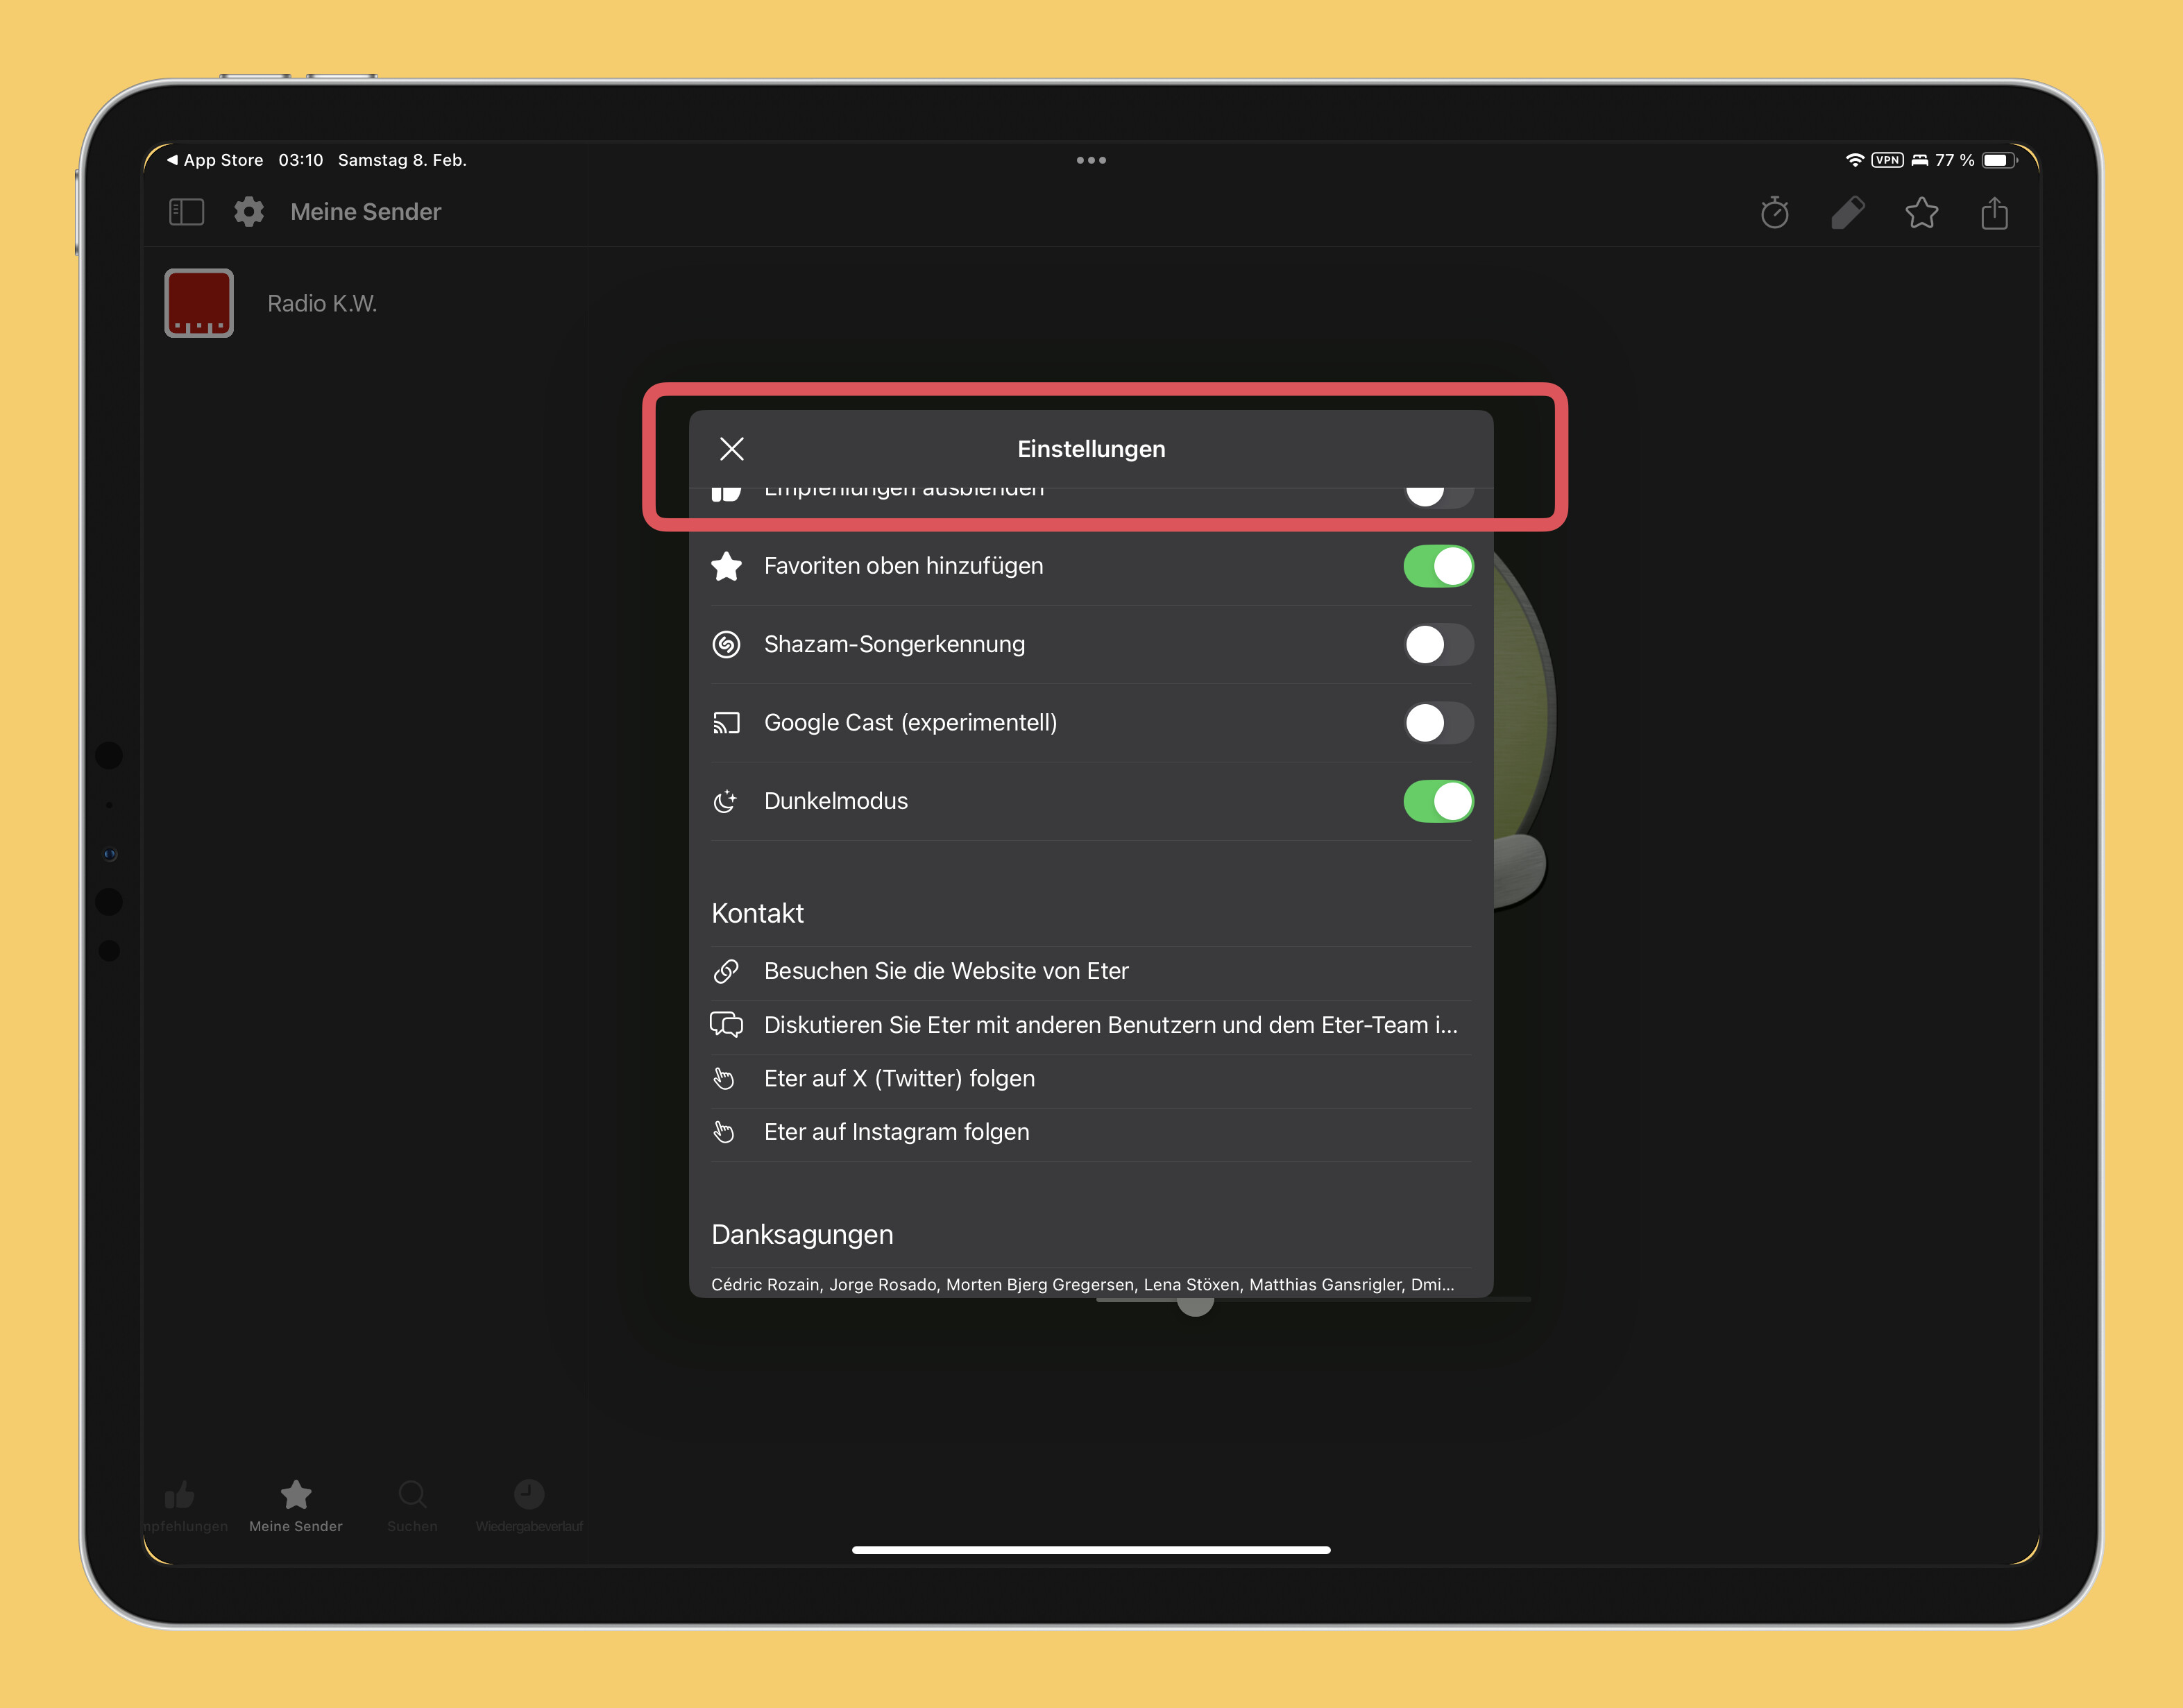
Task: Close the Einstellungen dialog with X
Action: 732,449
